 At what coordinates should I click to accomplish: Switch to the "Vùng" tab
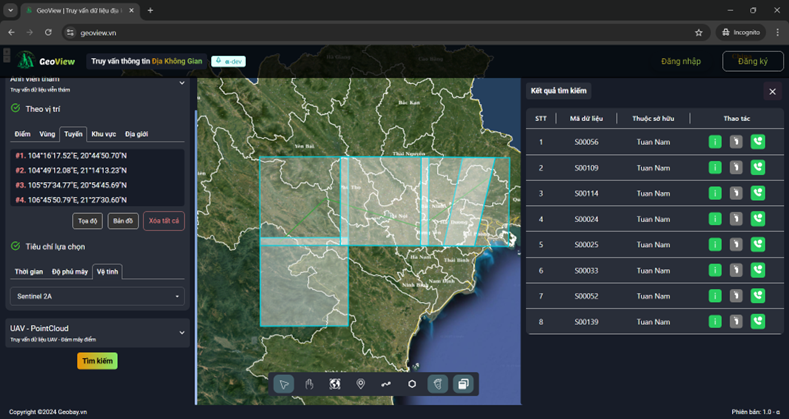46,133
